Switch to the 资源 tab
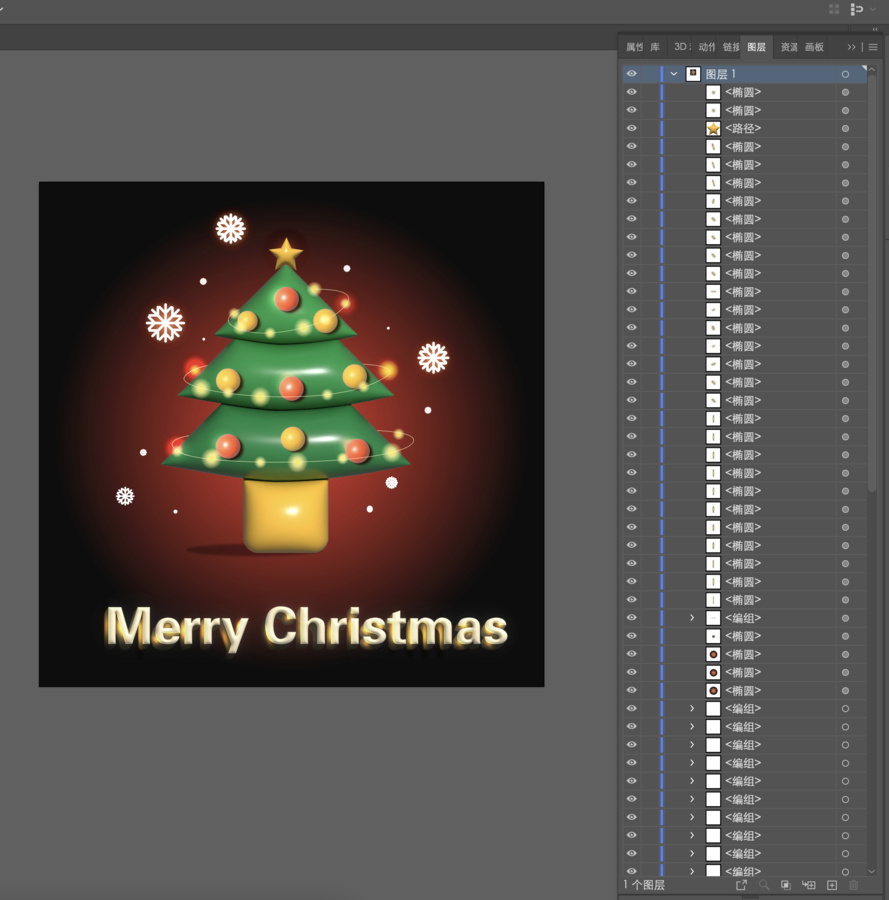Image resolution: width=889 pixels, height=900 pixels. coord(789,47)
